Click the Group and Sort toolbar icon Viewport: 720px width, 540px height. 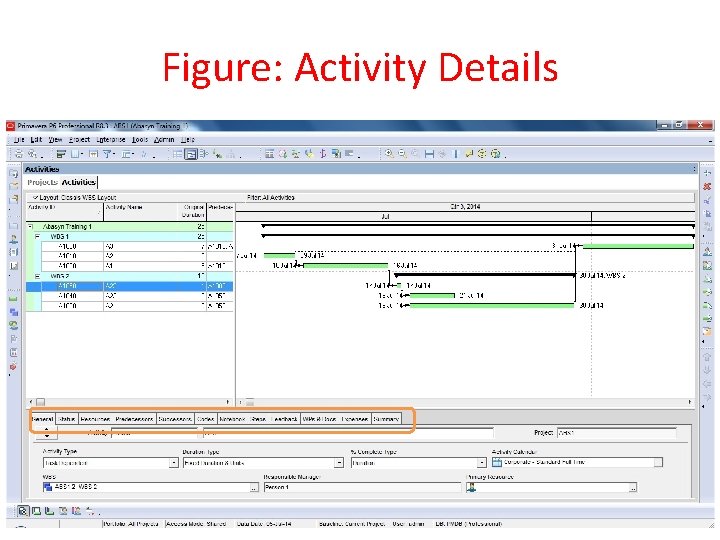tap(126, 154)
